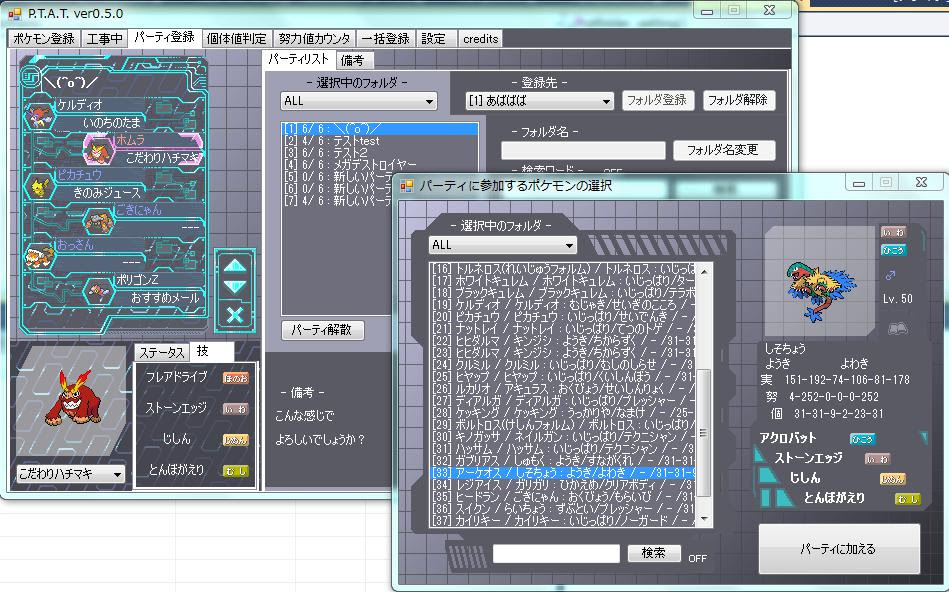Screen dimensions: 949x592
Task: Switch to the ポケモン登録 tab
Action: (44, 39)
